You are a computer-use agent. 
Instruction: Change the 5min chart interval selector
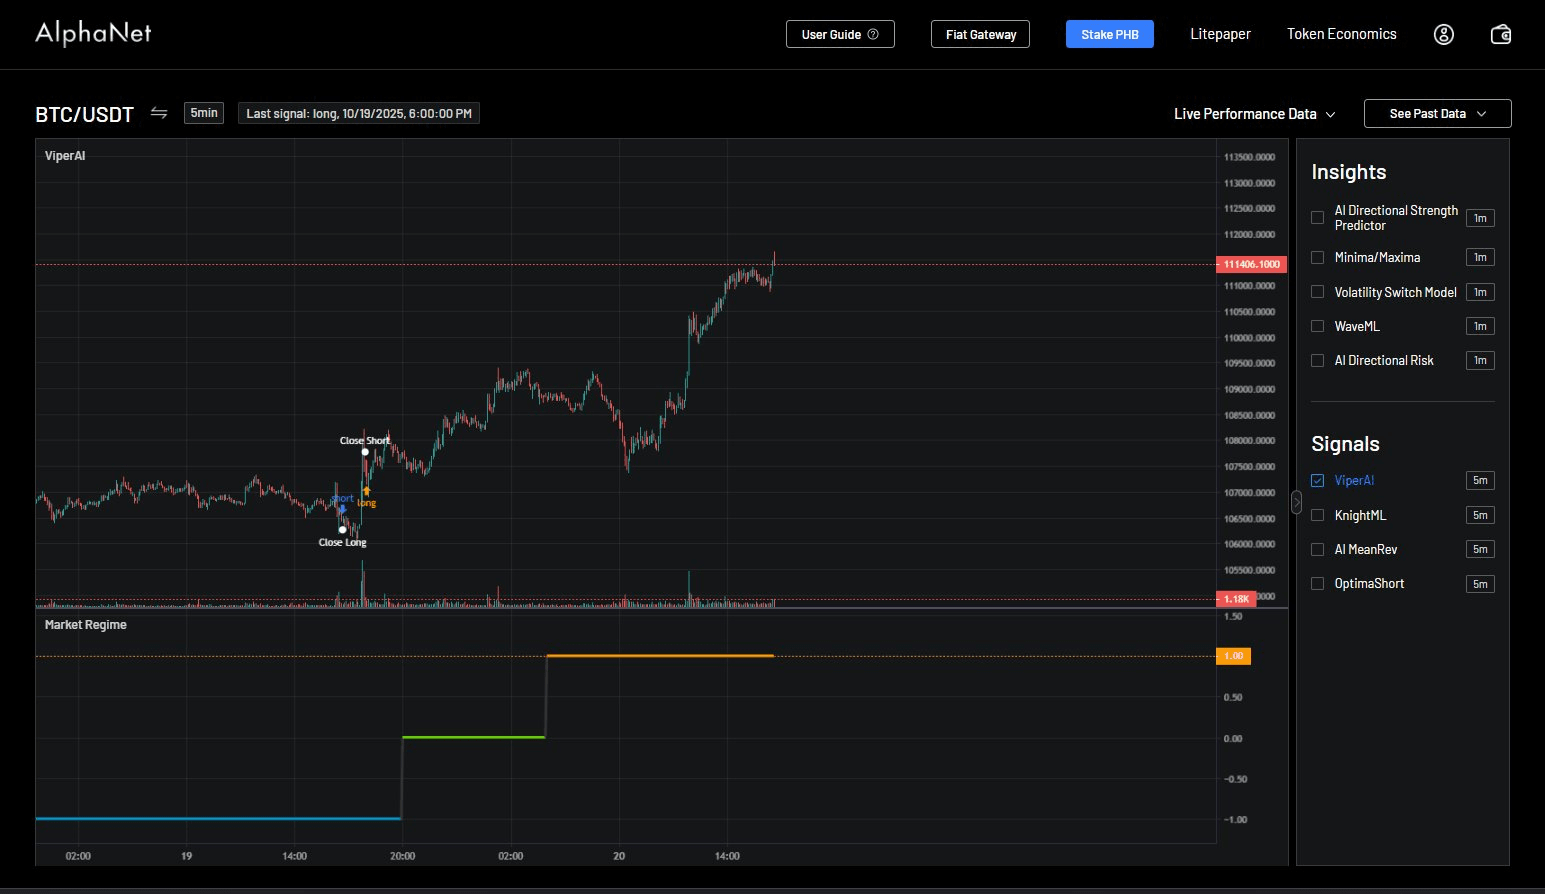(204, 113)
